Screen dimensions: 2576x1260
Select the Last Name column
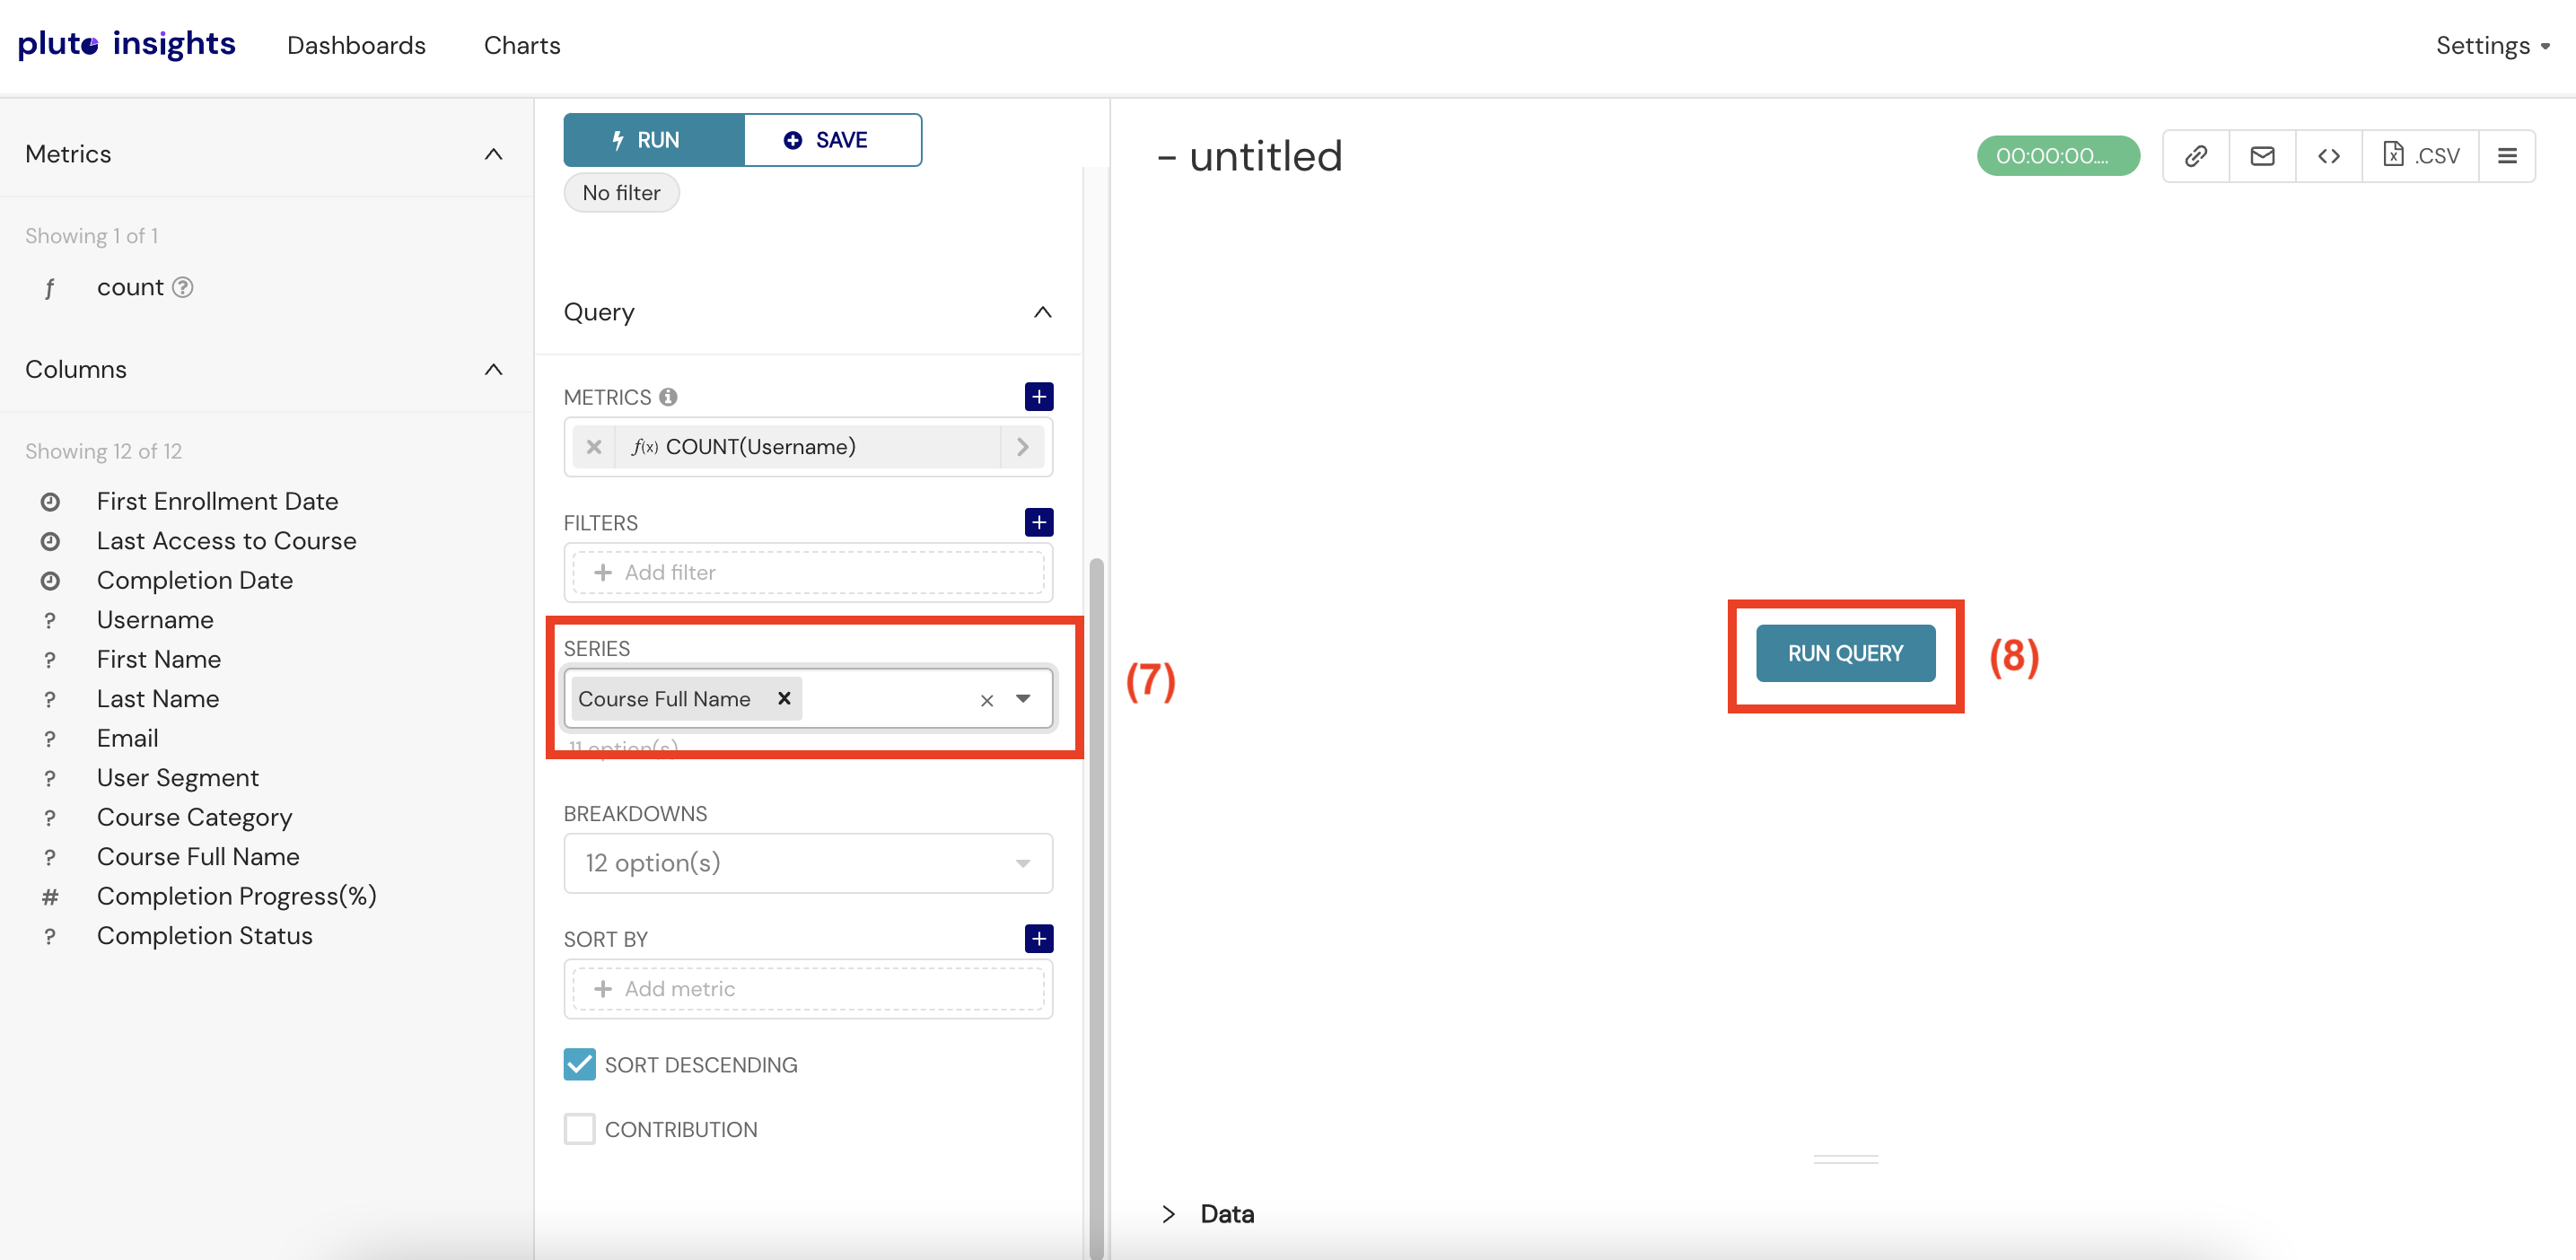[x=158, y=699]
